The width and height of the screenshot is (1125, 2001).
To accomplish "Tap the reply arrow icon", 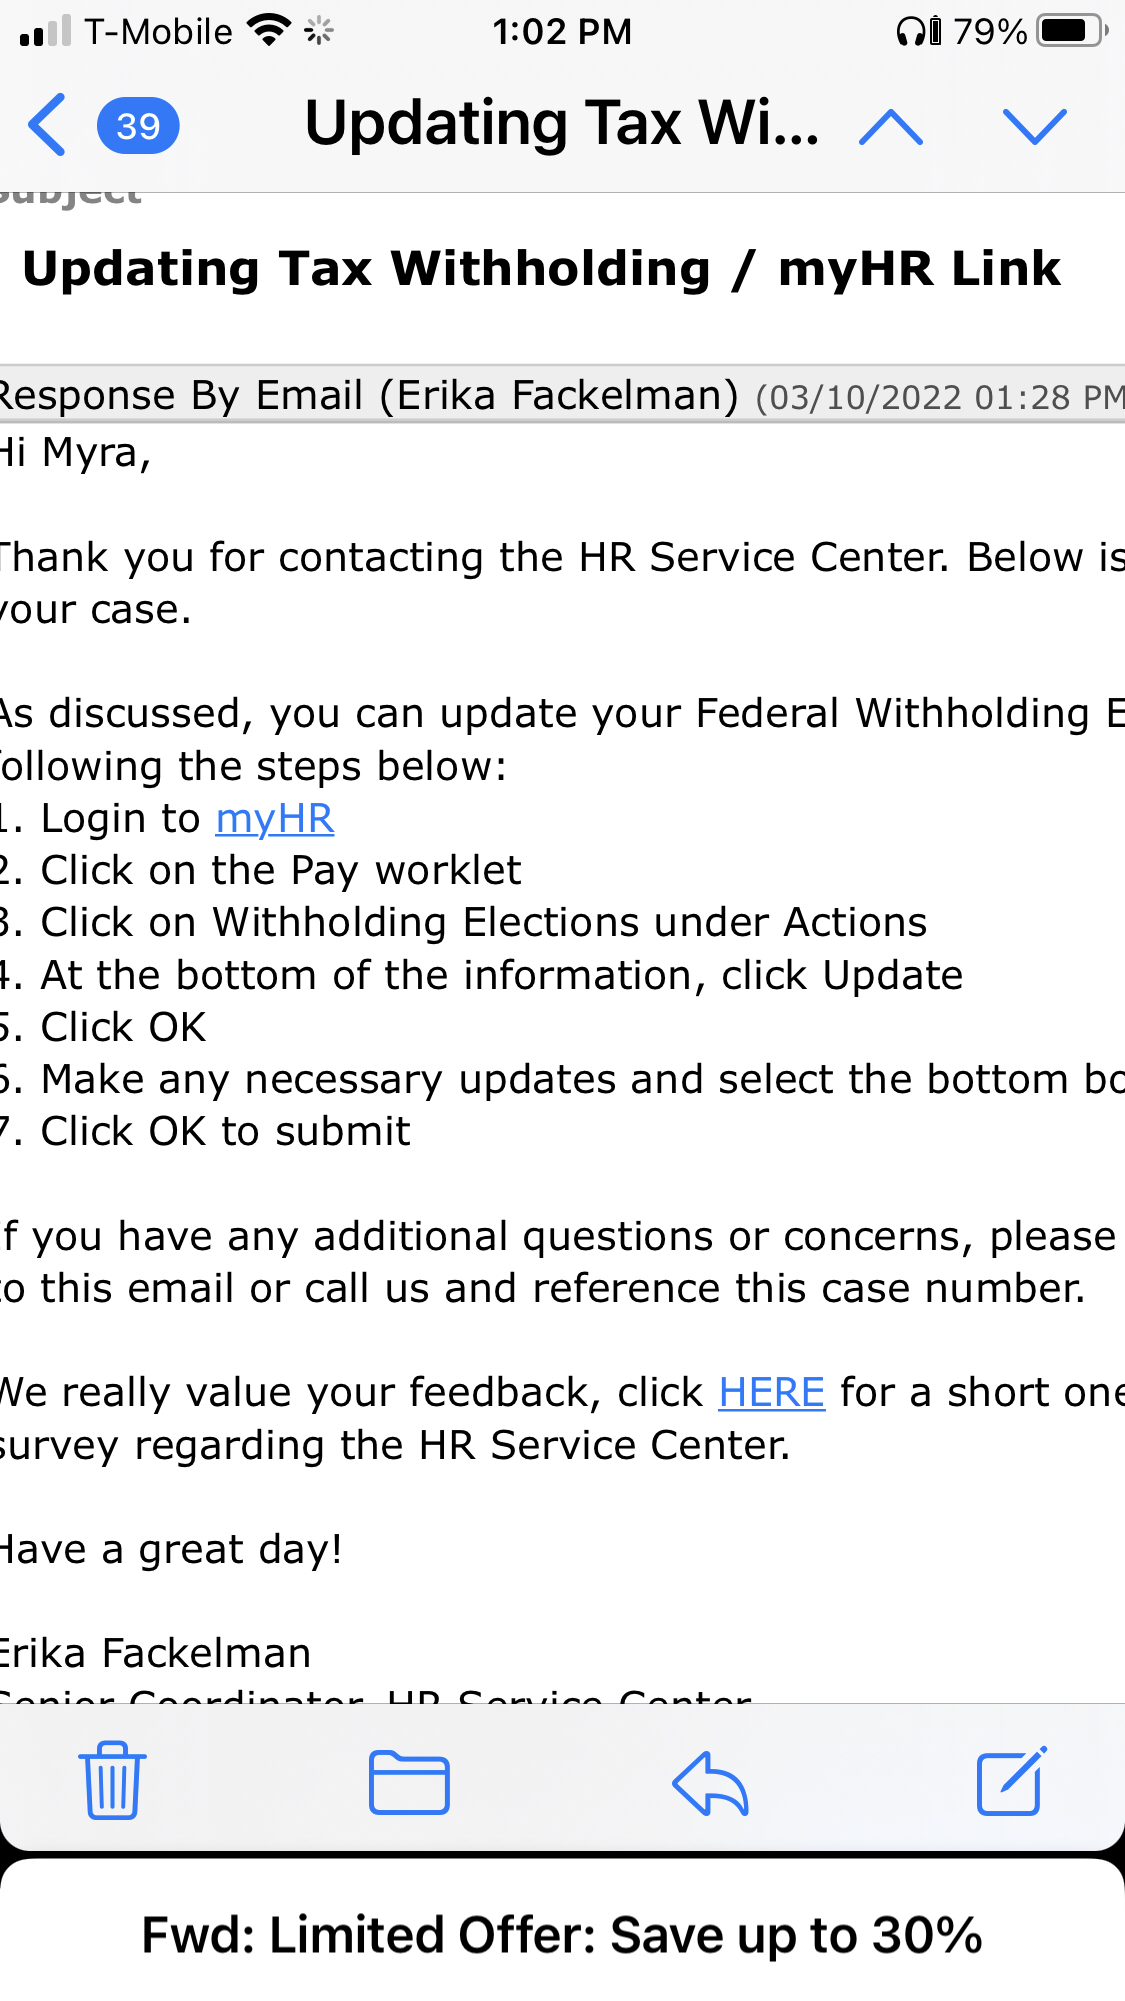I will tap(710, 1782).
